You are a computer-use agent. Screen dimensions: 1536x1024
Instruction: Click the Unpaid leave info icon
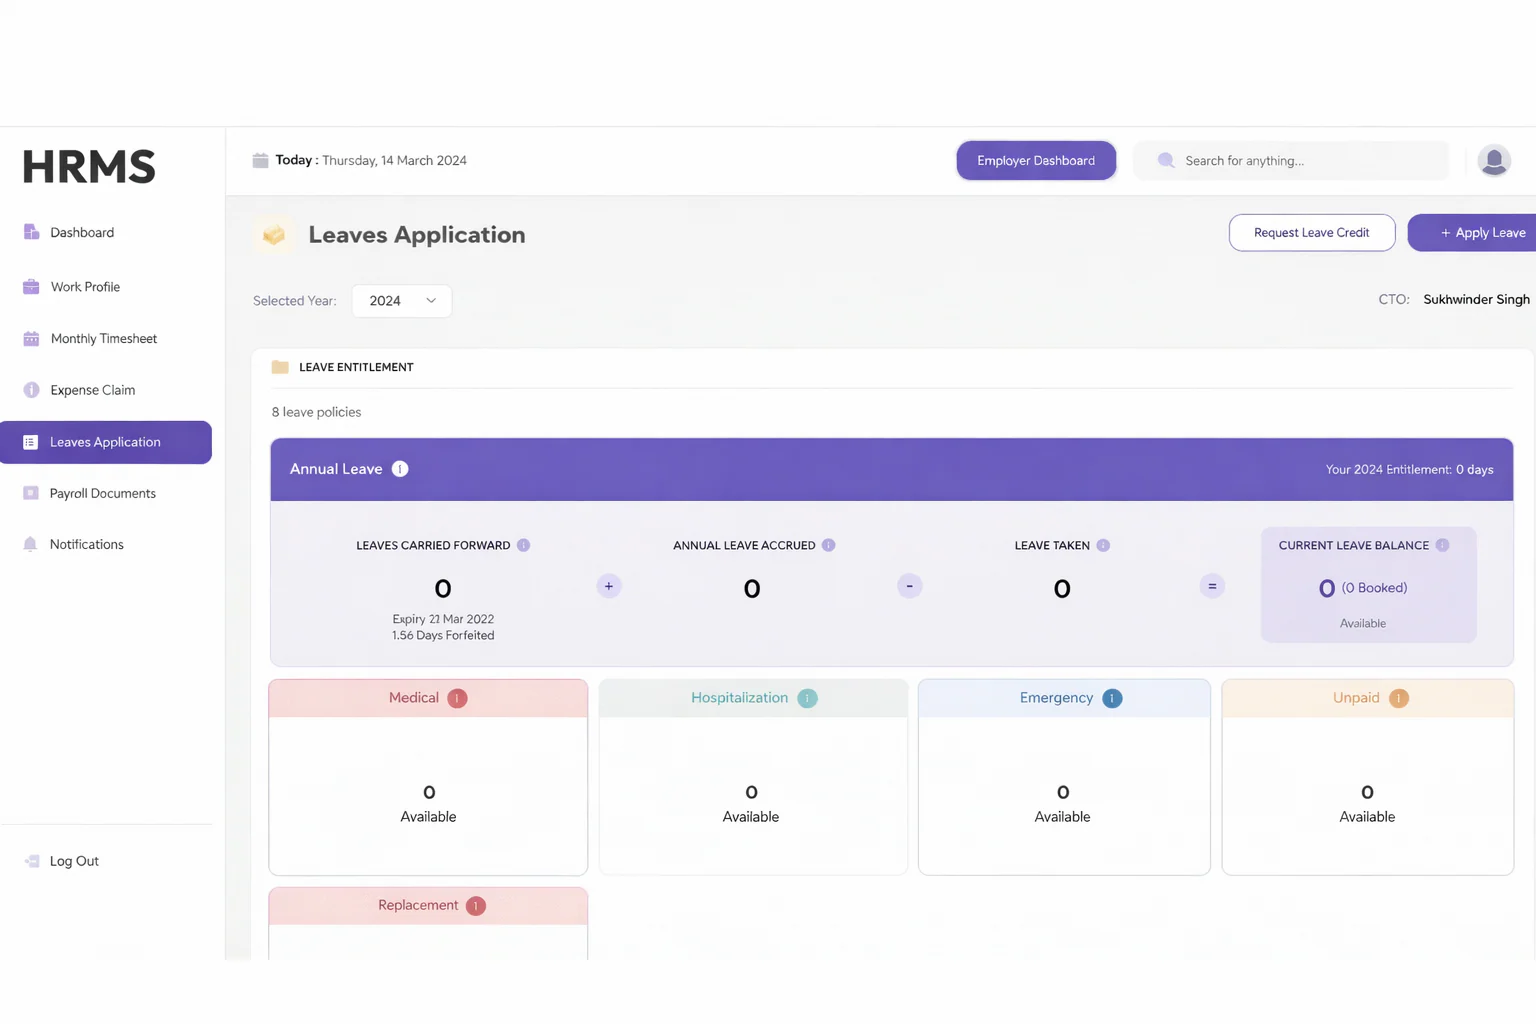coord(1399,698)
